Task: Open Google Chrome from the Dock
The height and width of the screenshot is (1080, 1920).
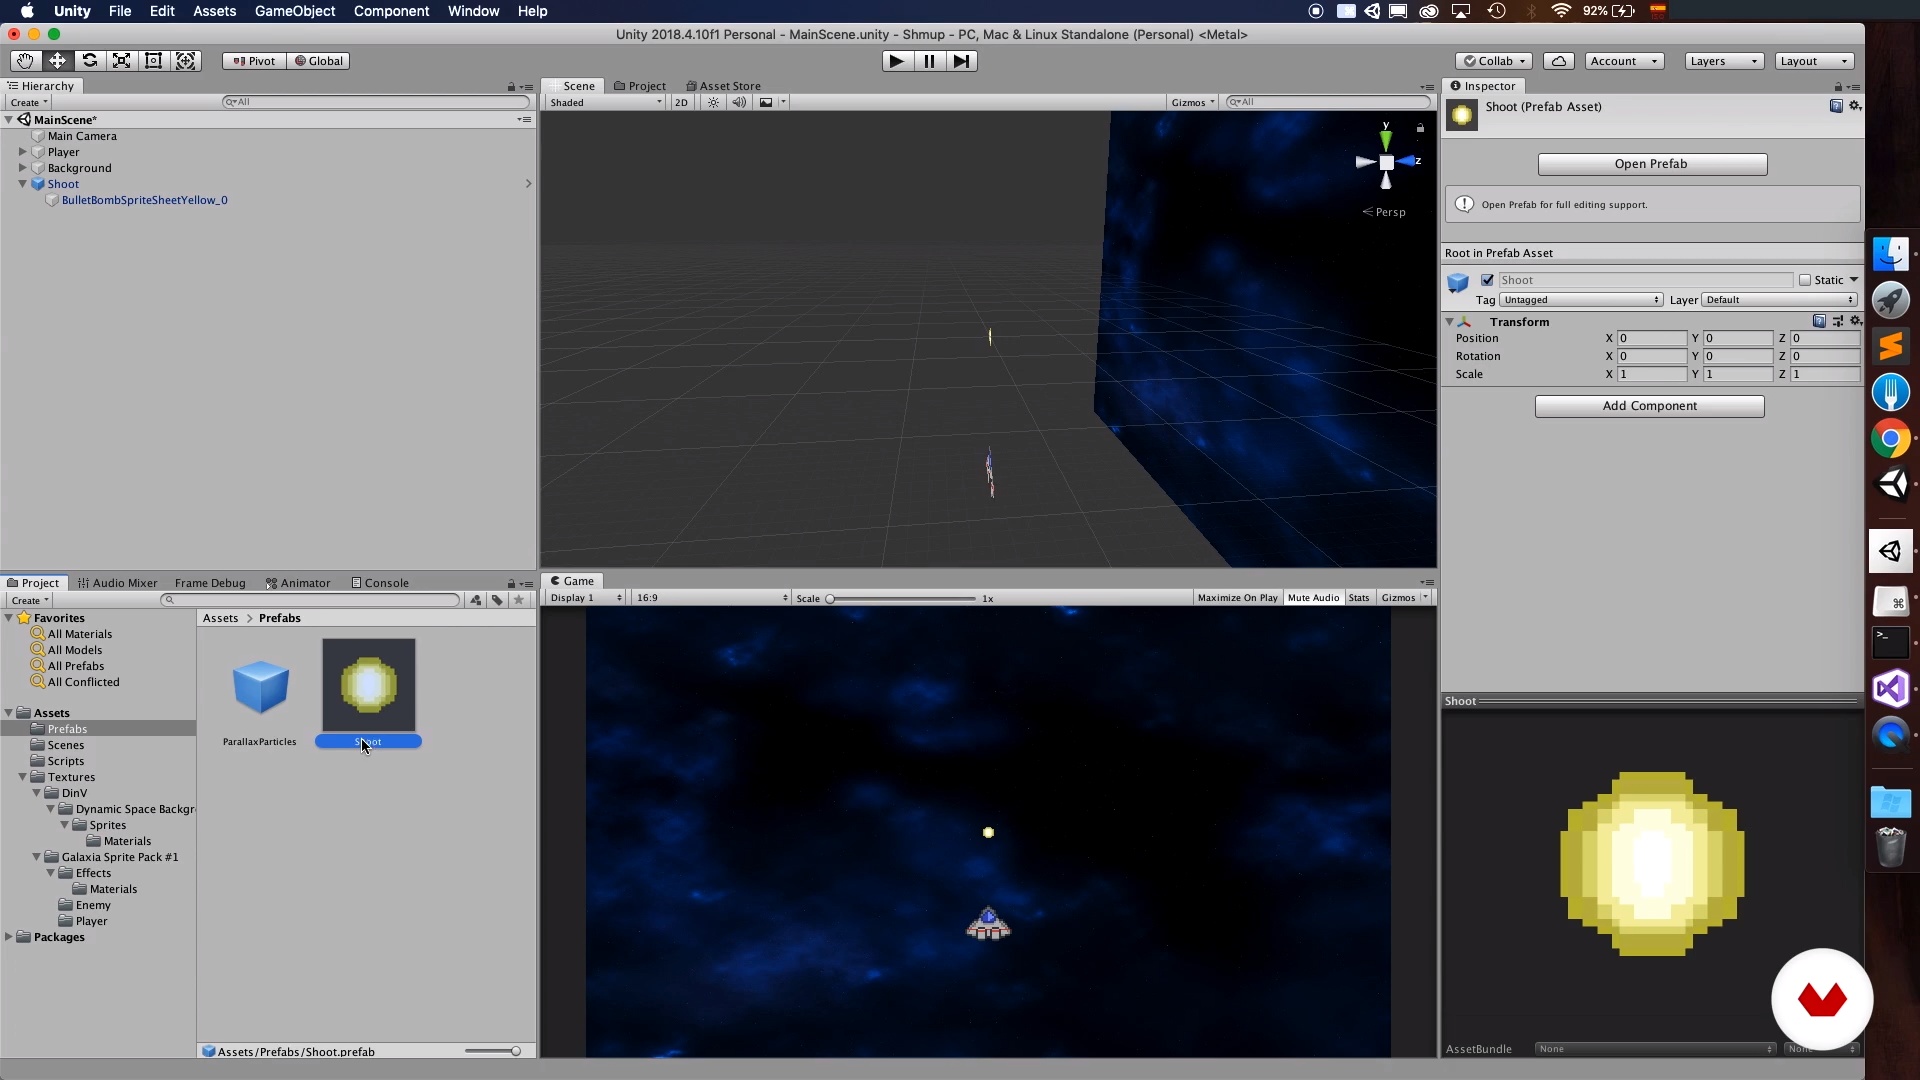Action: (x=1890, y=438)
